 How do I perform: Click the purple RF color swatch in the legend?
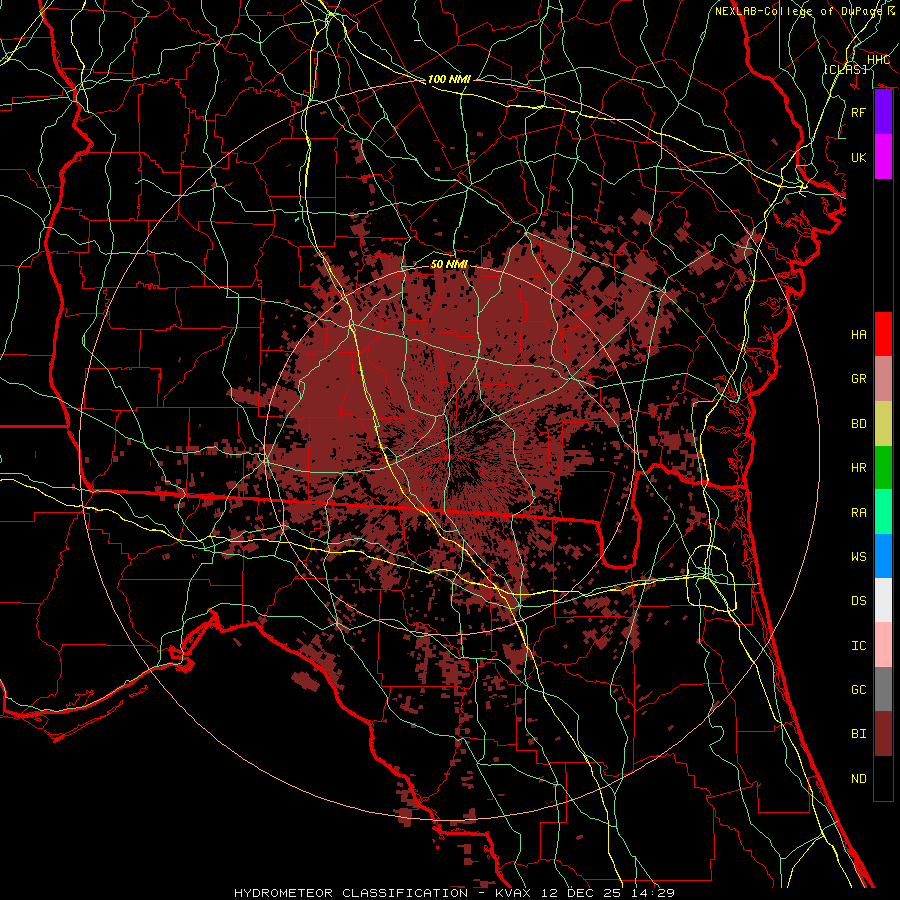883,112
